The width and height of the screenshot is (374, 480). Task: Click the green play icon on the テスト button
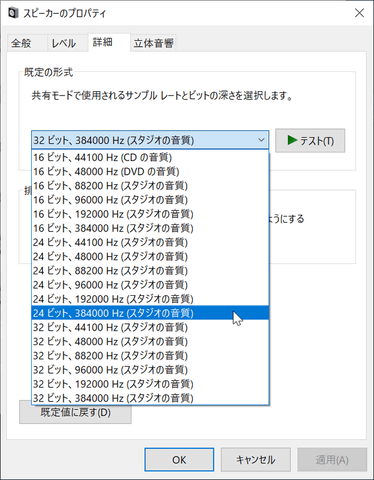point(292,140)
